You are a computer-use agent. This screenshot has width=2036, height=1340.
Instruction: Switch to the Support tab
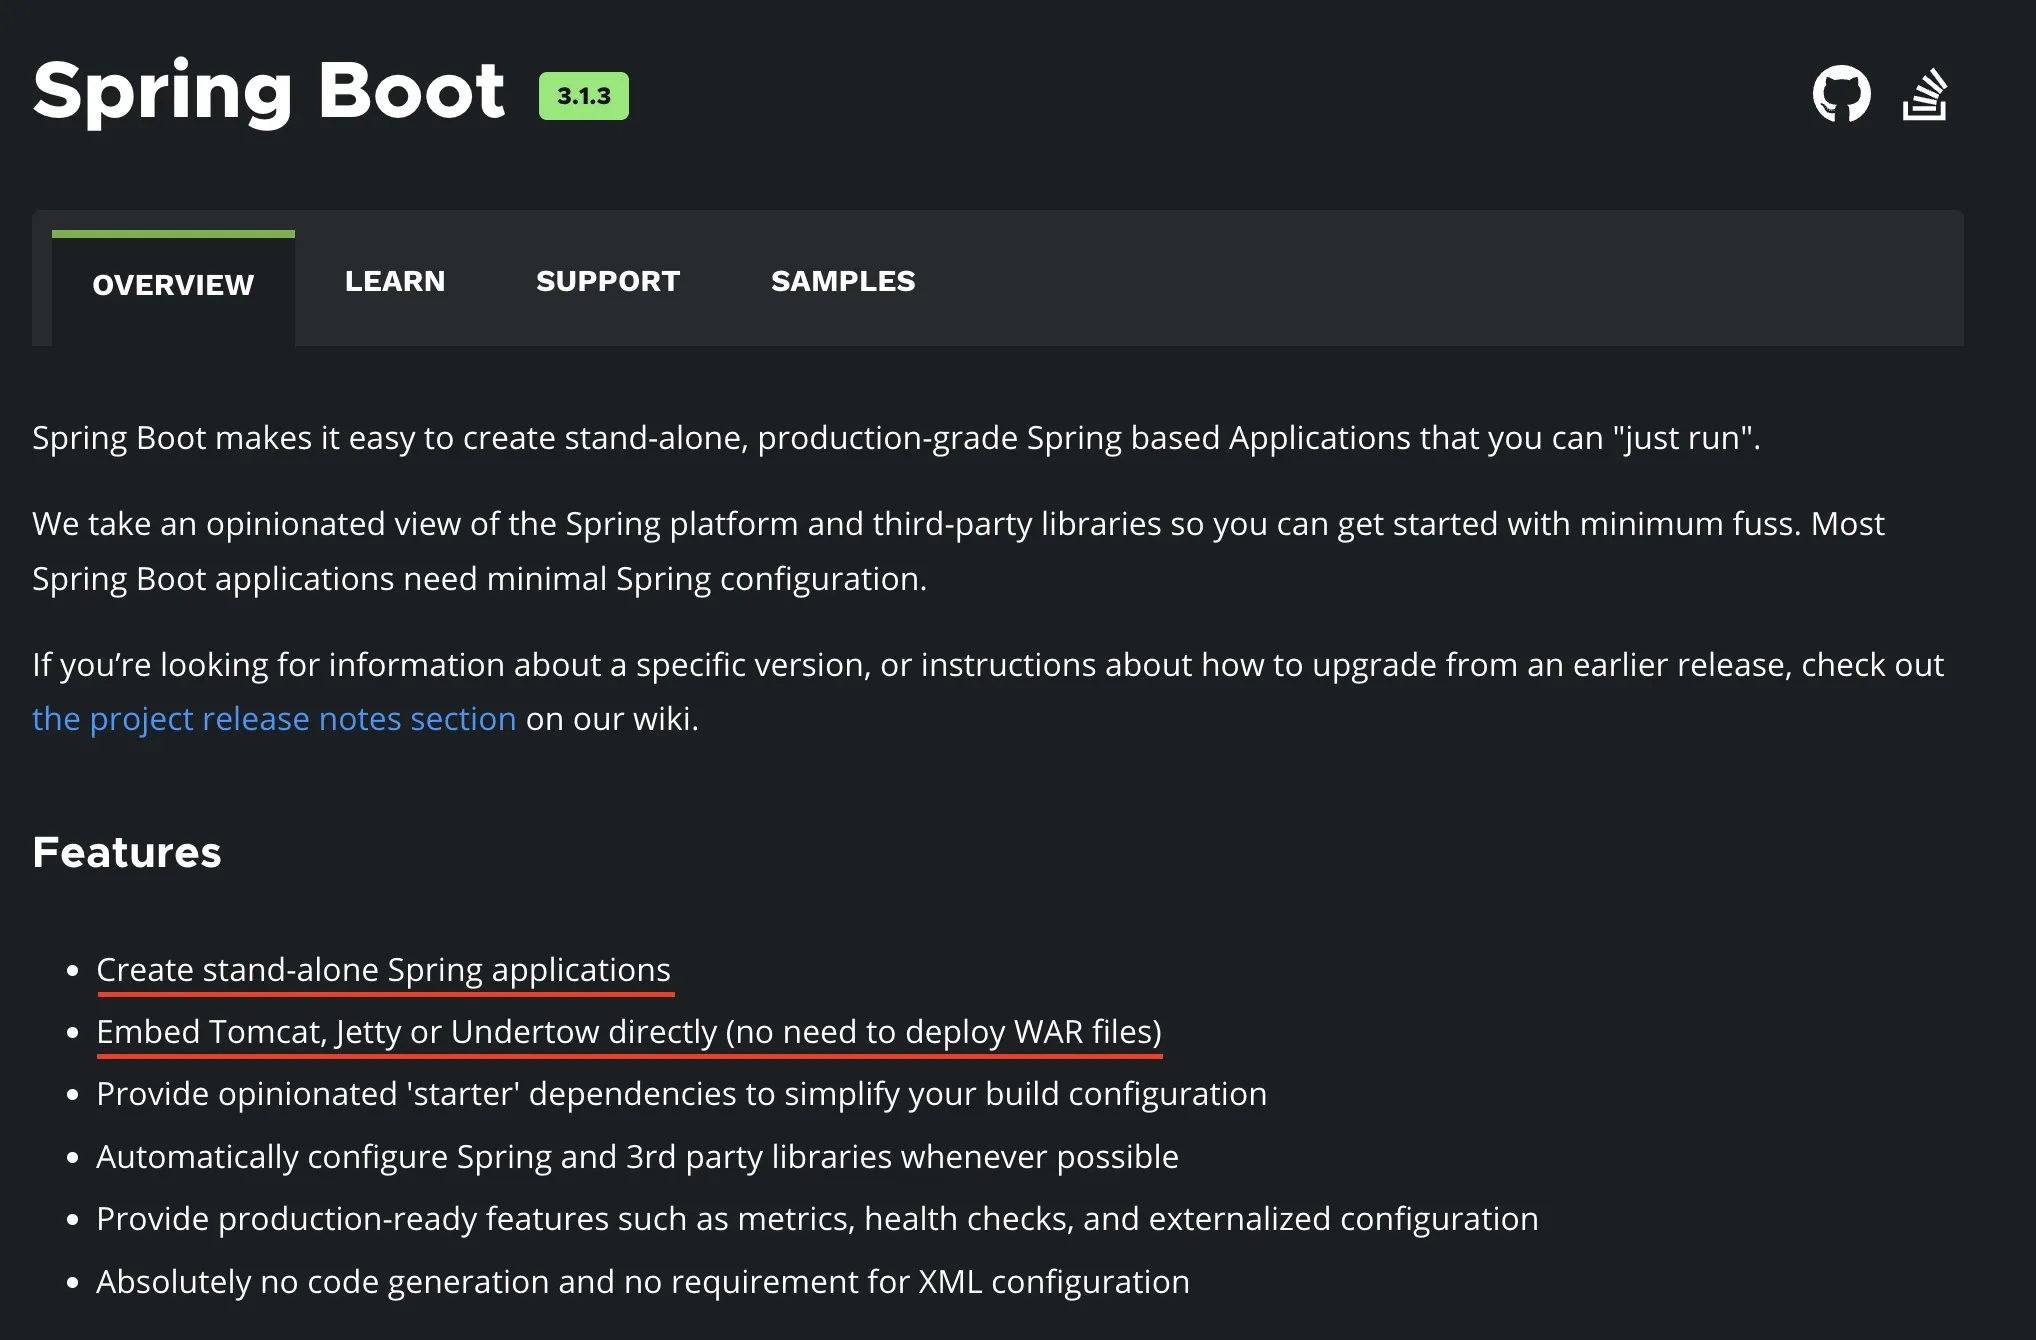[x=608, y=281]
